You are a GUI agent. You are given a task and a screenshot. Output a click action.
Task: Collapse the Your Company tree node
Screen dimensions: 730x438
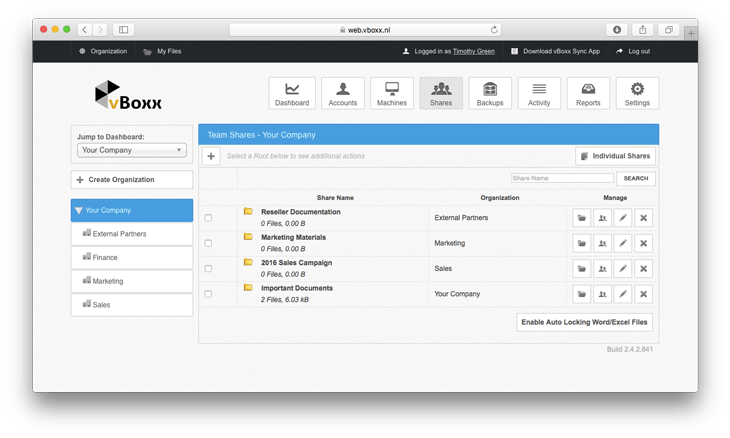pos(79,211)
